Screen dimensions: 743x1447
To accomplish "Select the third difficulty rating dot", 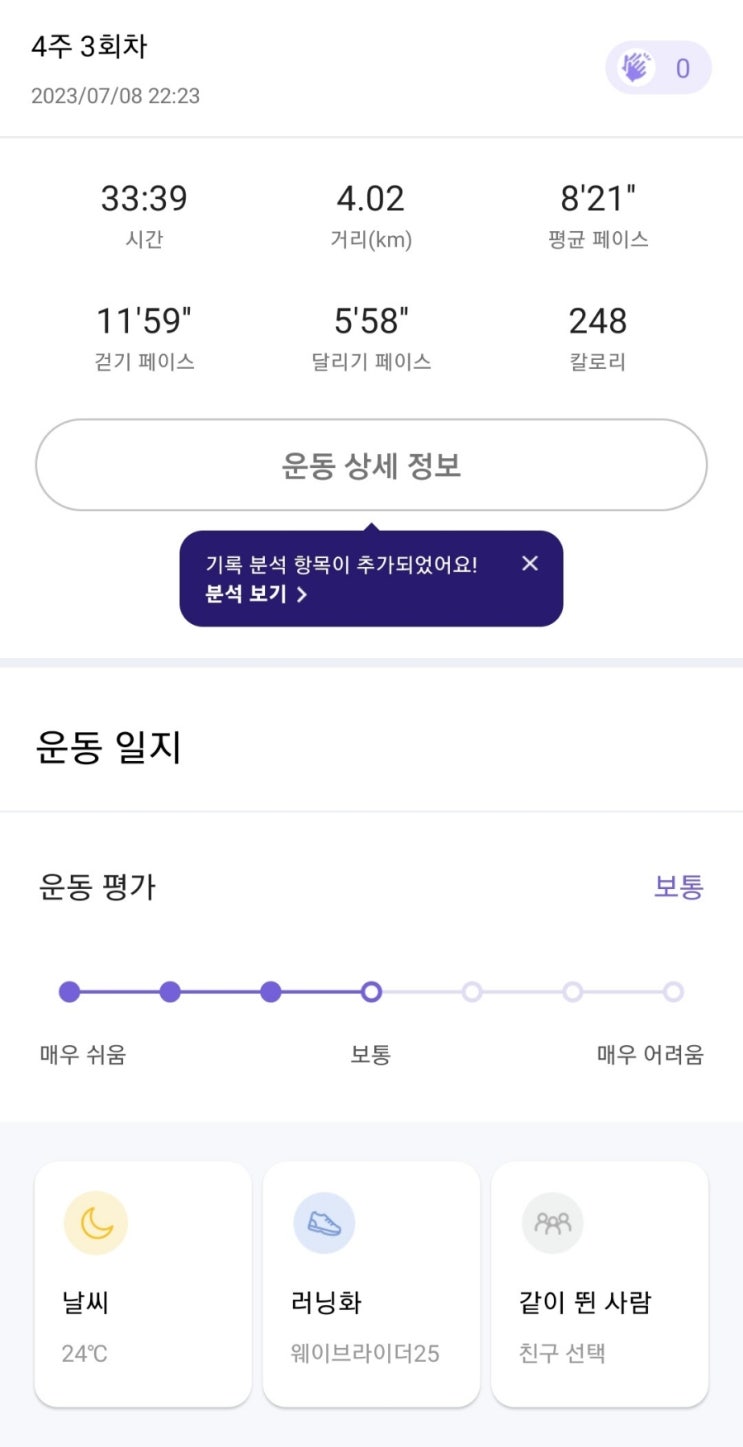I will pos(270,992).
